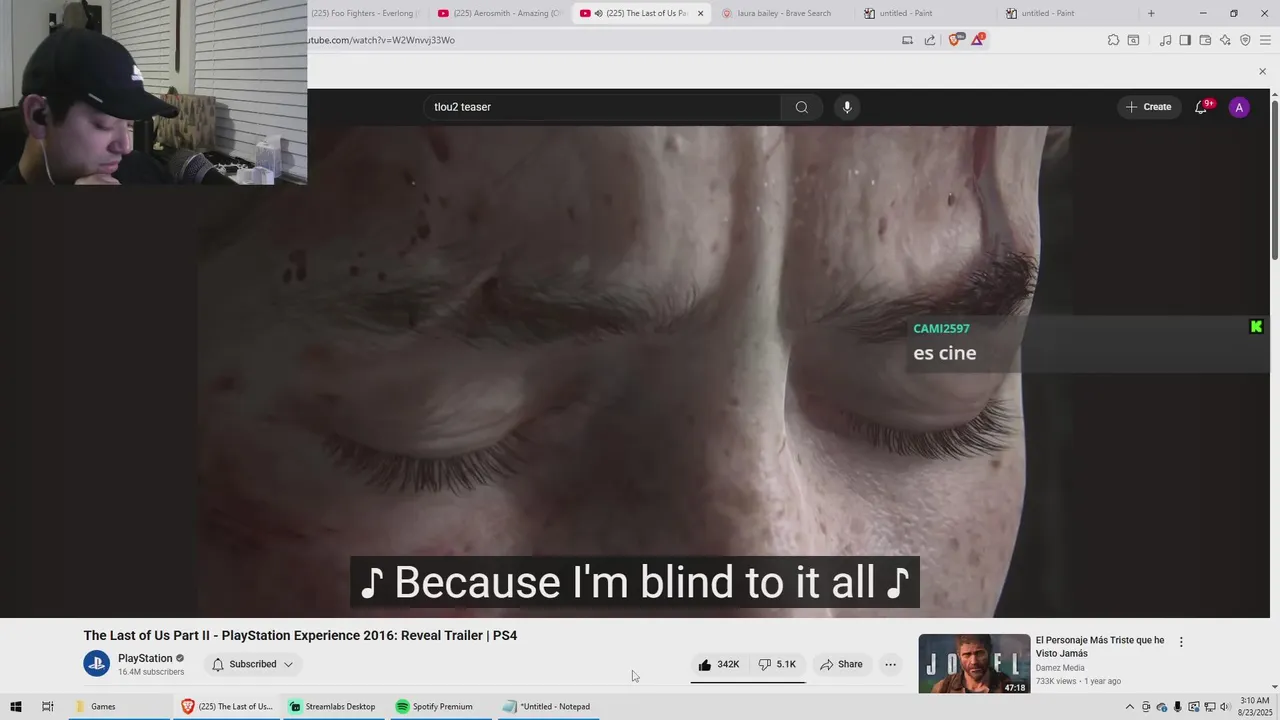Click the share page icon in address bar
The height and width of the screenshot is (720, 1280).
click(930, 40)
